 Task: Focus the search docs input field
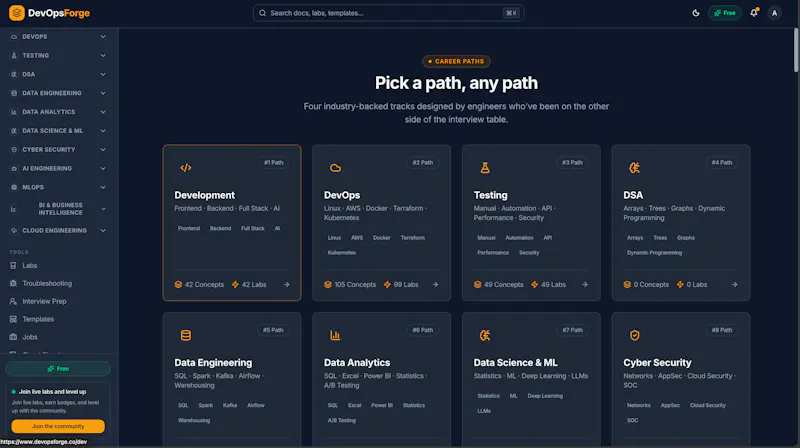point(388,13)
